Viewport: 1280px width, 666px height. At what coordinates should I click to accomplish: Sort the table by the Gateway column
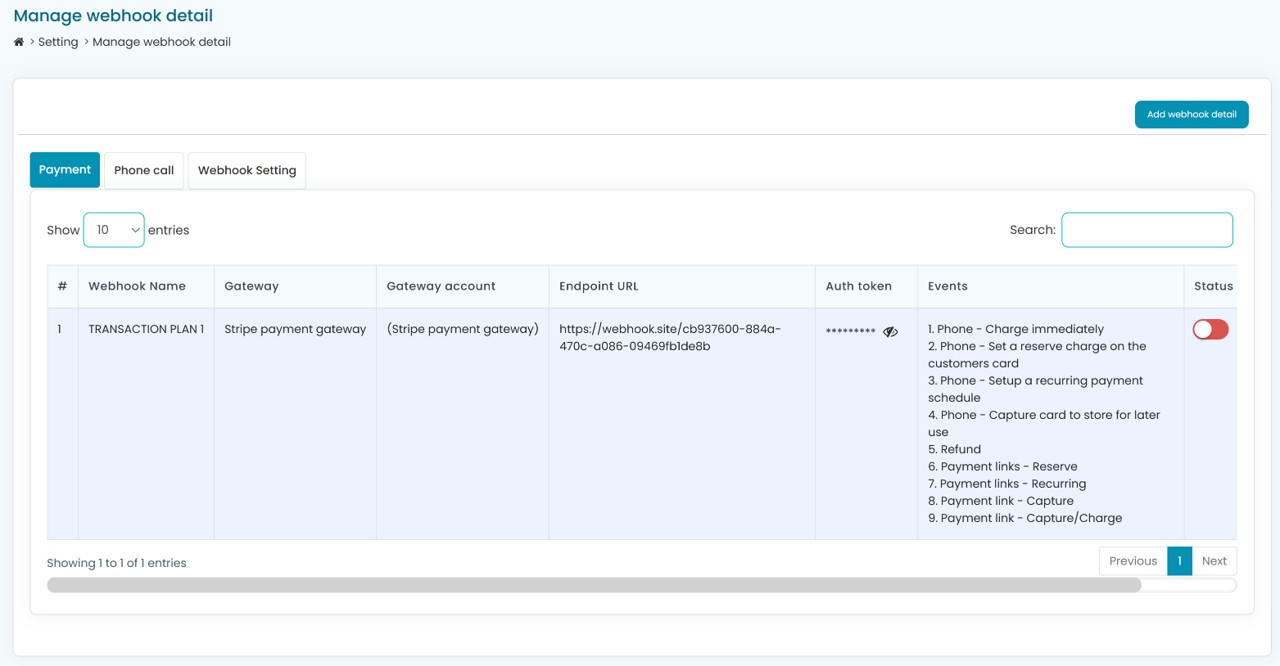[x=251, y=286]
